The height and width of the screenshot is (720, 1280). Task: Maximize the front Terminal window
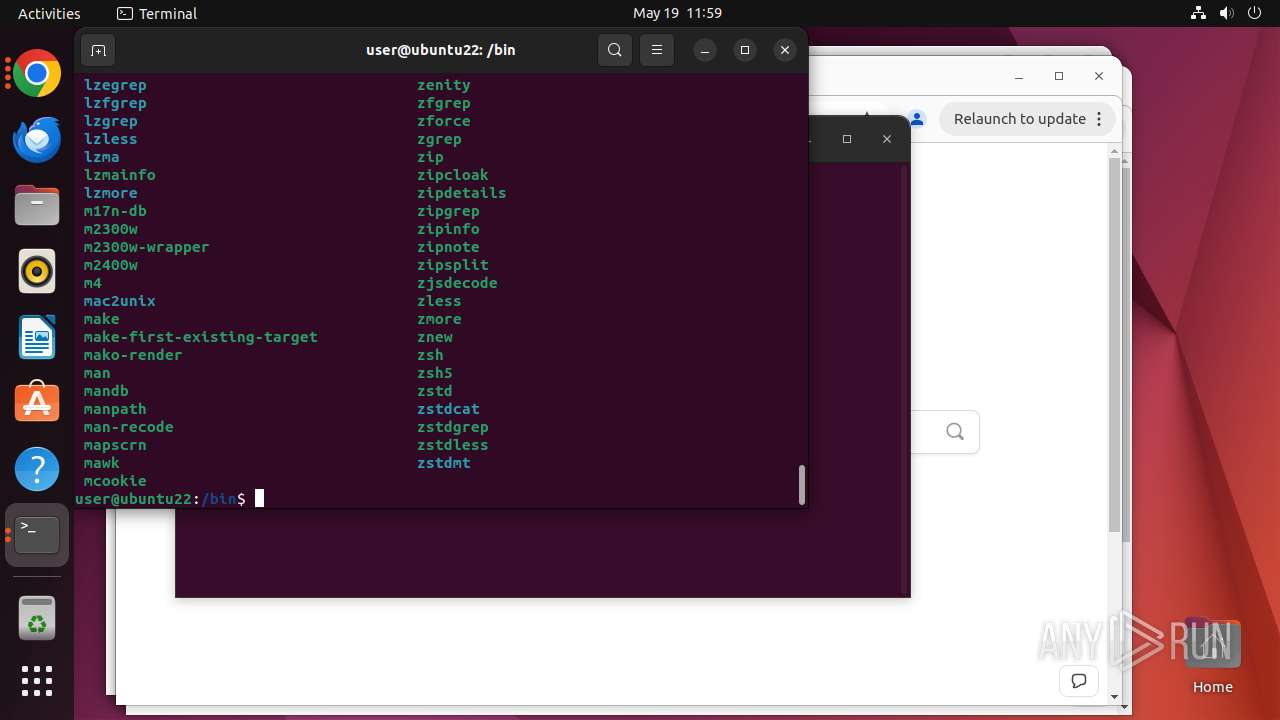(745, 50)
